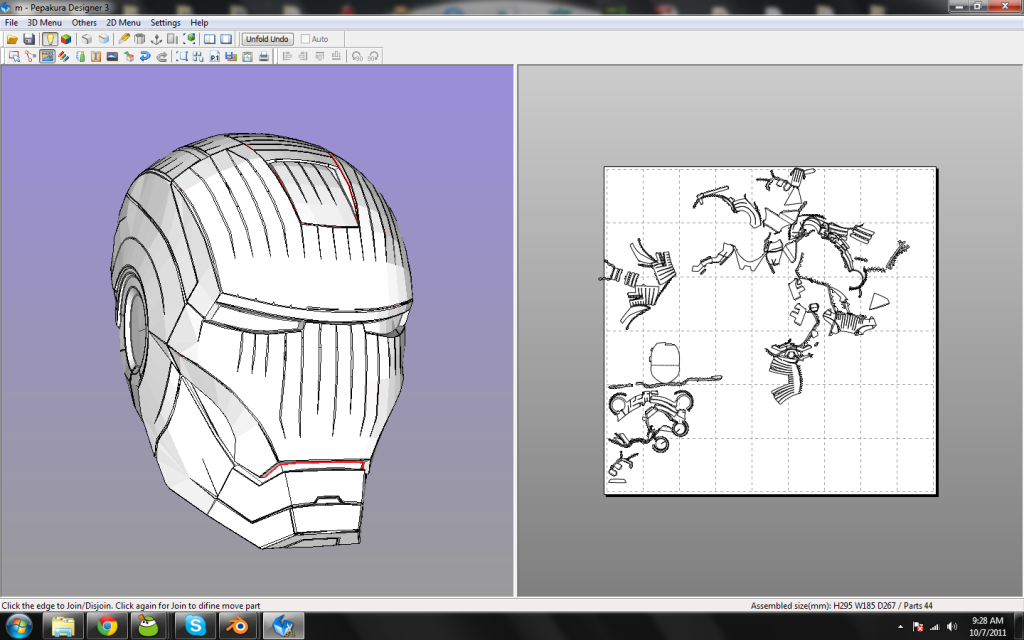Click the align top icon
The image size is (1024, 640).
pos(319,56)
